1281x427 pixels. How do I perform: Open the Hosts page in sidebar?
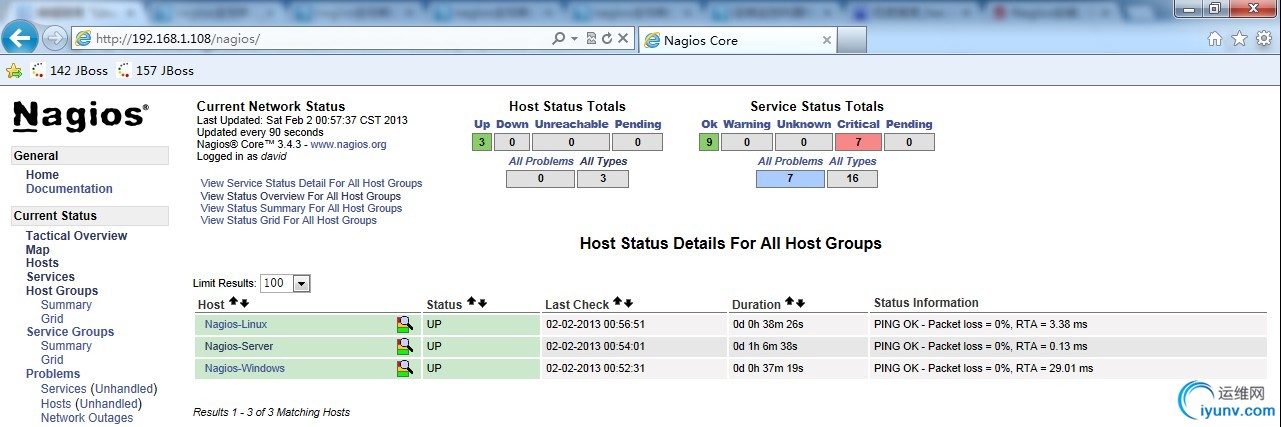pyautogui.click(x=42, y=263)
